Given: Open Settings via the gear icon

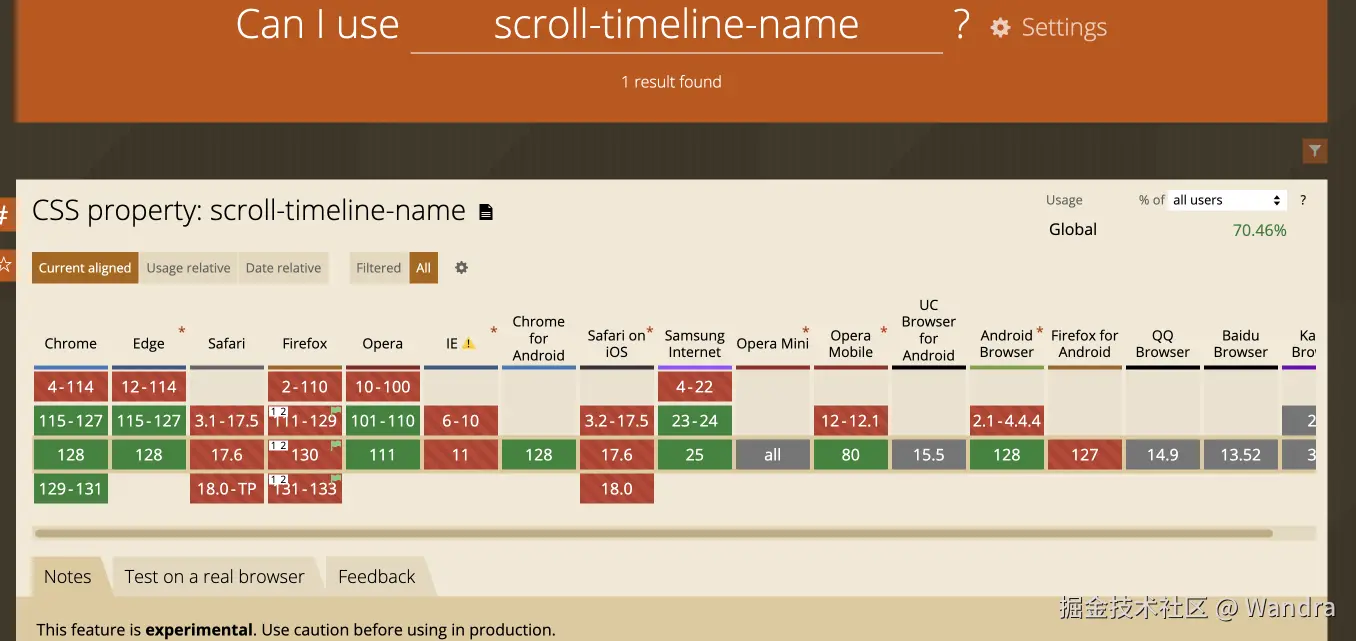Looking at the screenshot, I should coord(1000,28).
